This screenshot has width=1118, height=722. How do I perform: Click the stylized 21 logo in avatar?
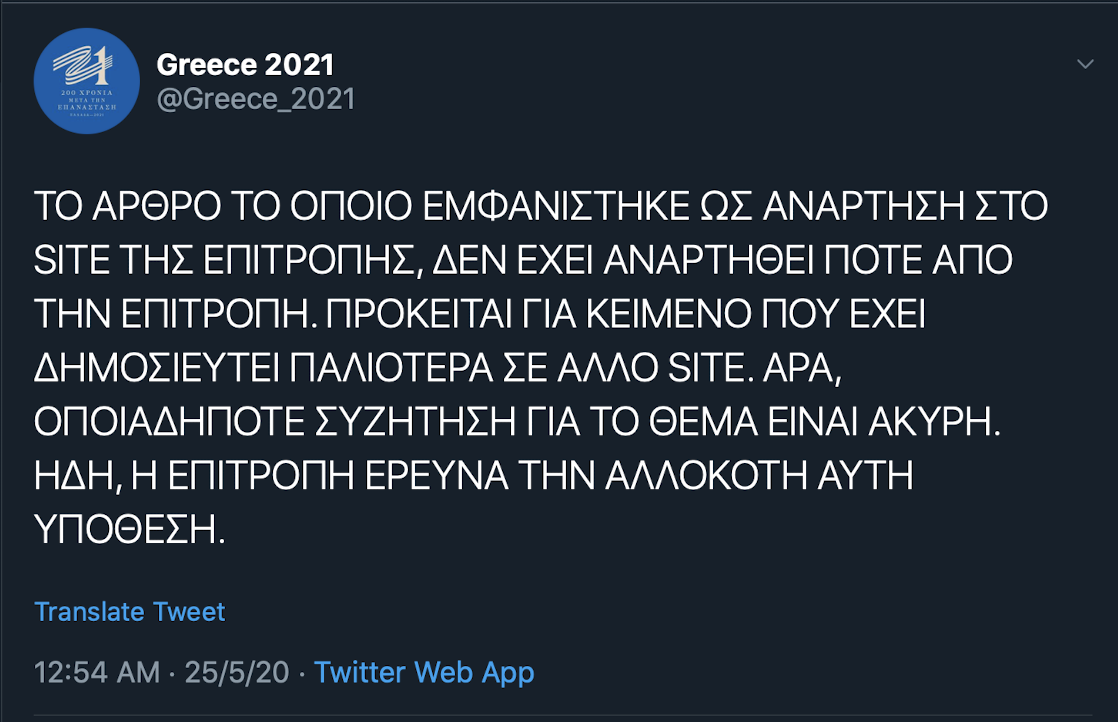click(86, 71)
